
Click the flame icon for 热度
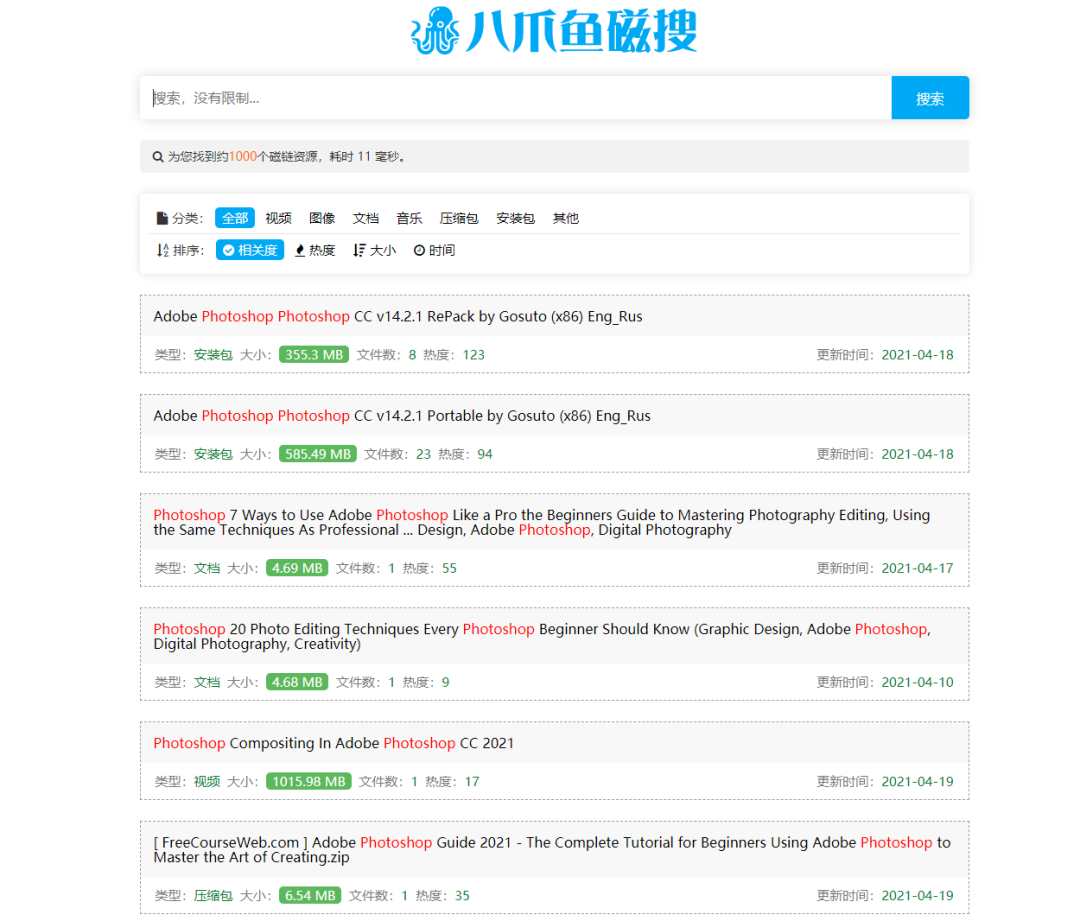click(300, 251)
